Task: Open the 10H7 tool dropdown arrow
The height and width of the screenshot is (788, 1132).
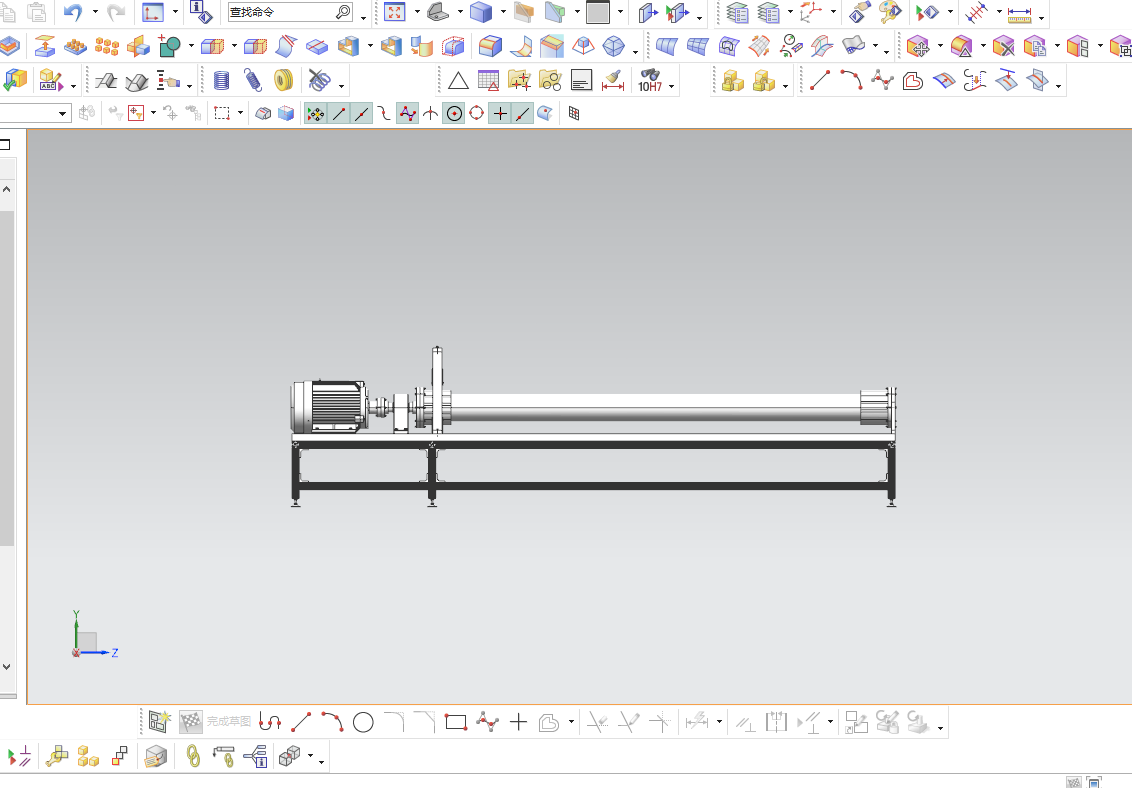Action: pos(671,87)
